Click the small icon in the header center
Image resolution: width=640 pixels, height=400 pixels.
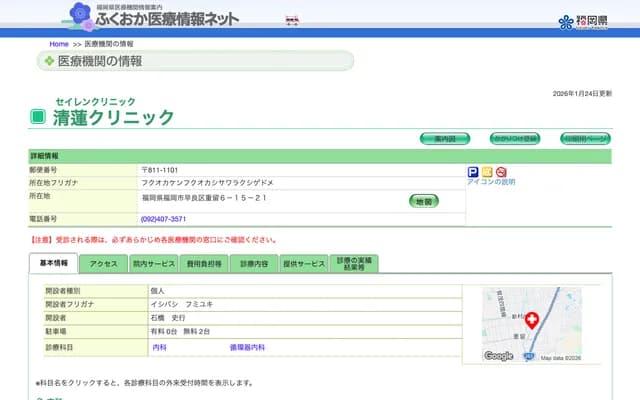tap(292, 20)
